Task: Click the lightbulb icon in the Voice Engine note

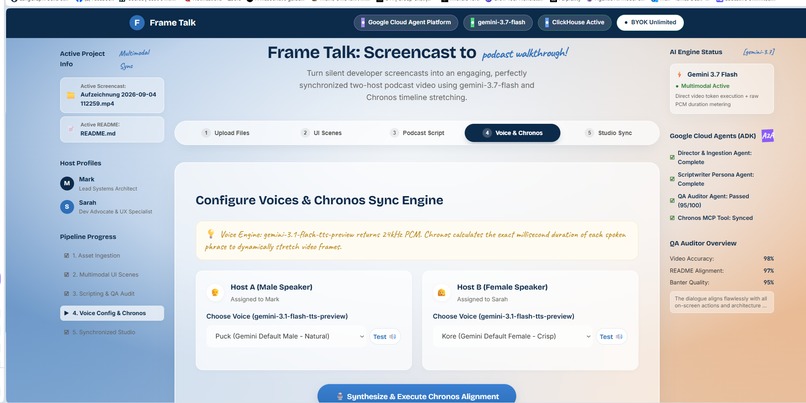Action: coord(210,234)
